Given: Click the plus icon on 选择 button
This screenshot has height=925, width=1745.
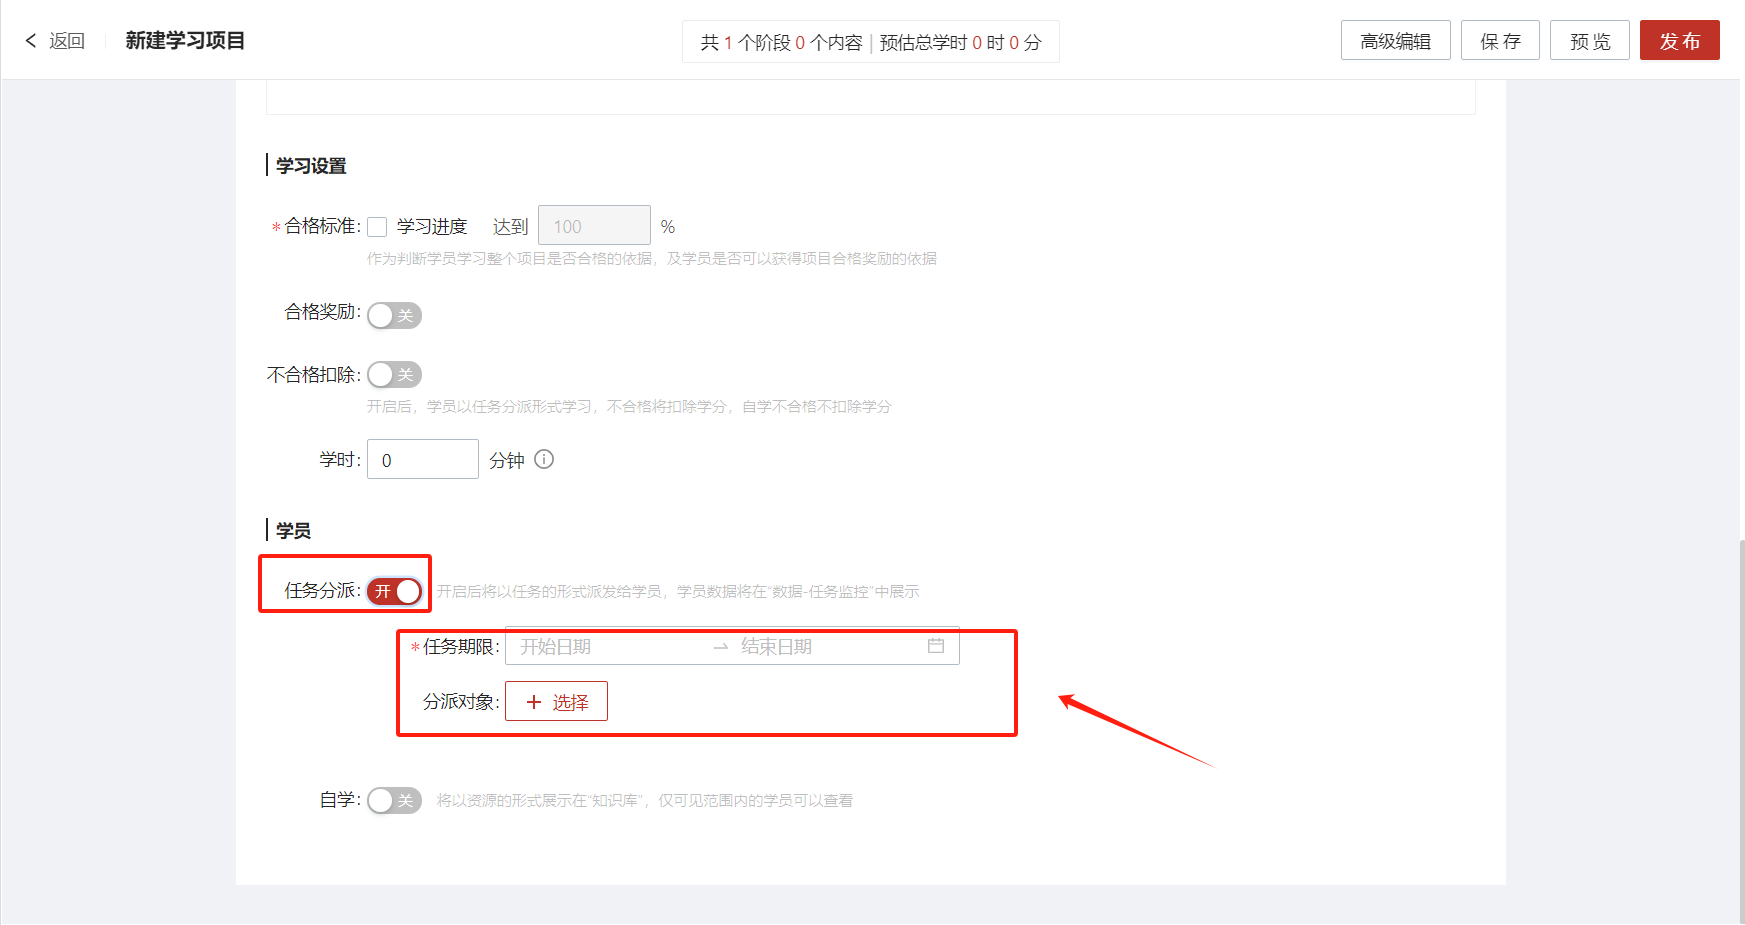Looking at the screenshot, I should coord(534,702).
